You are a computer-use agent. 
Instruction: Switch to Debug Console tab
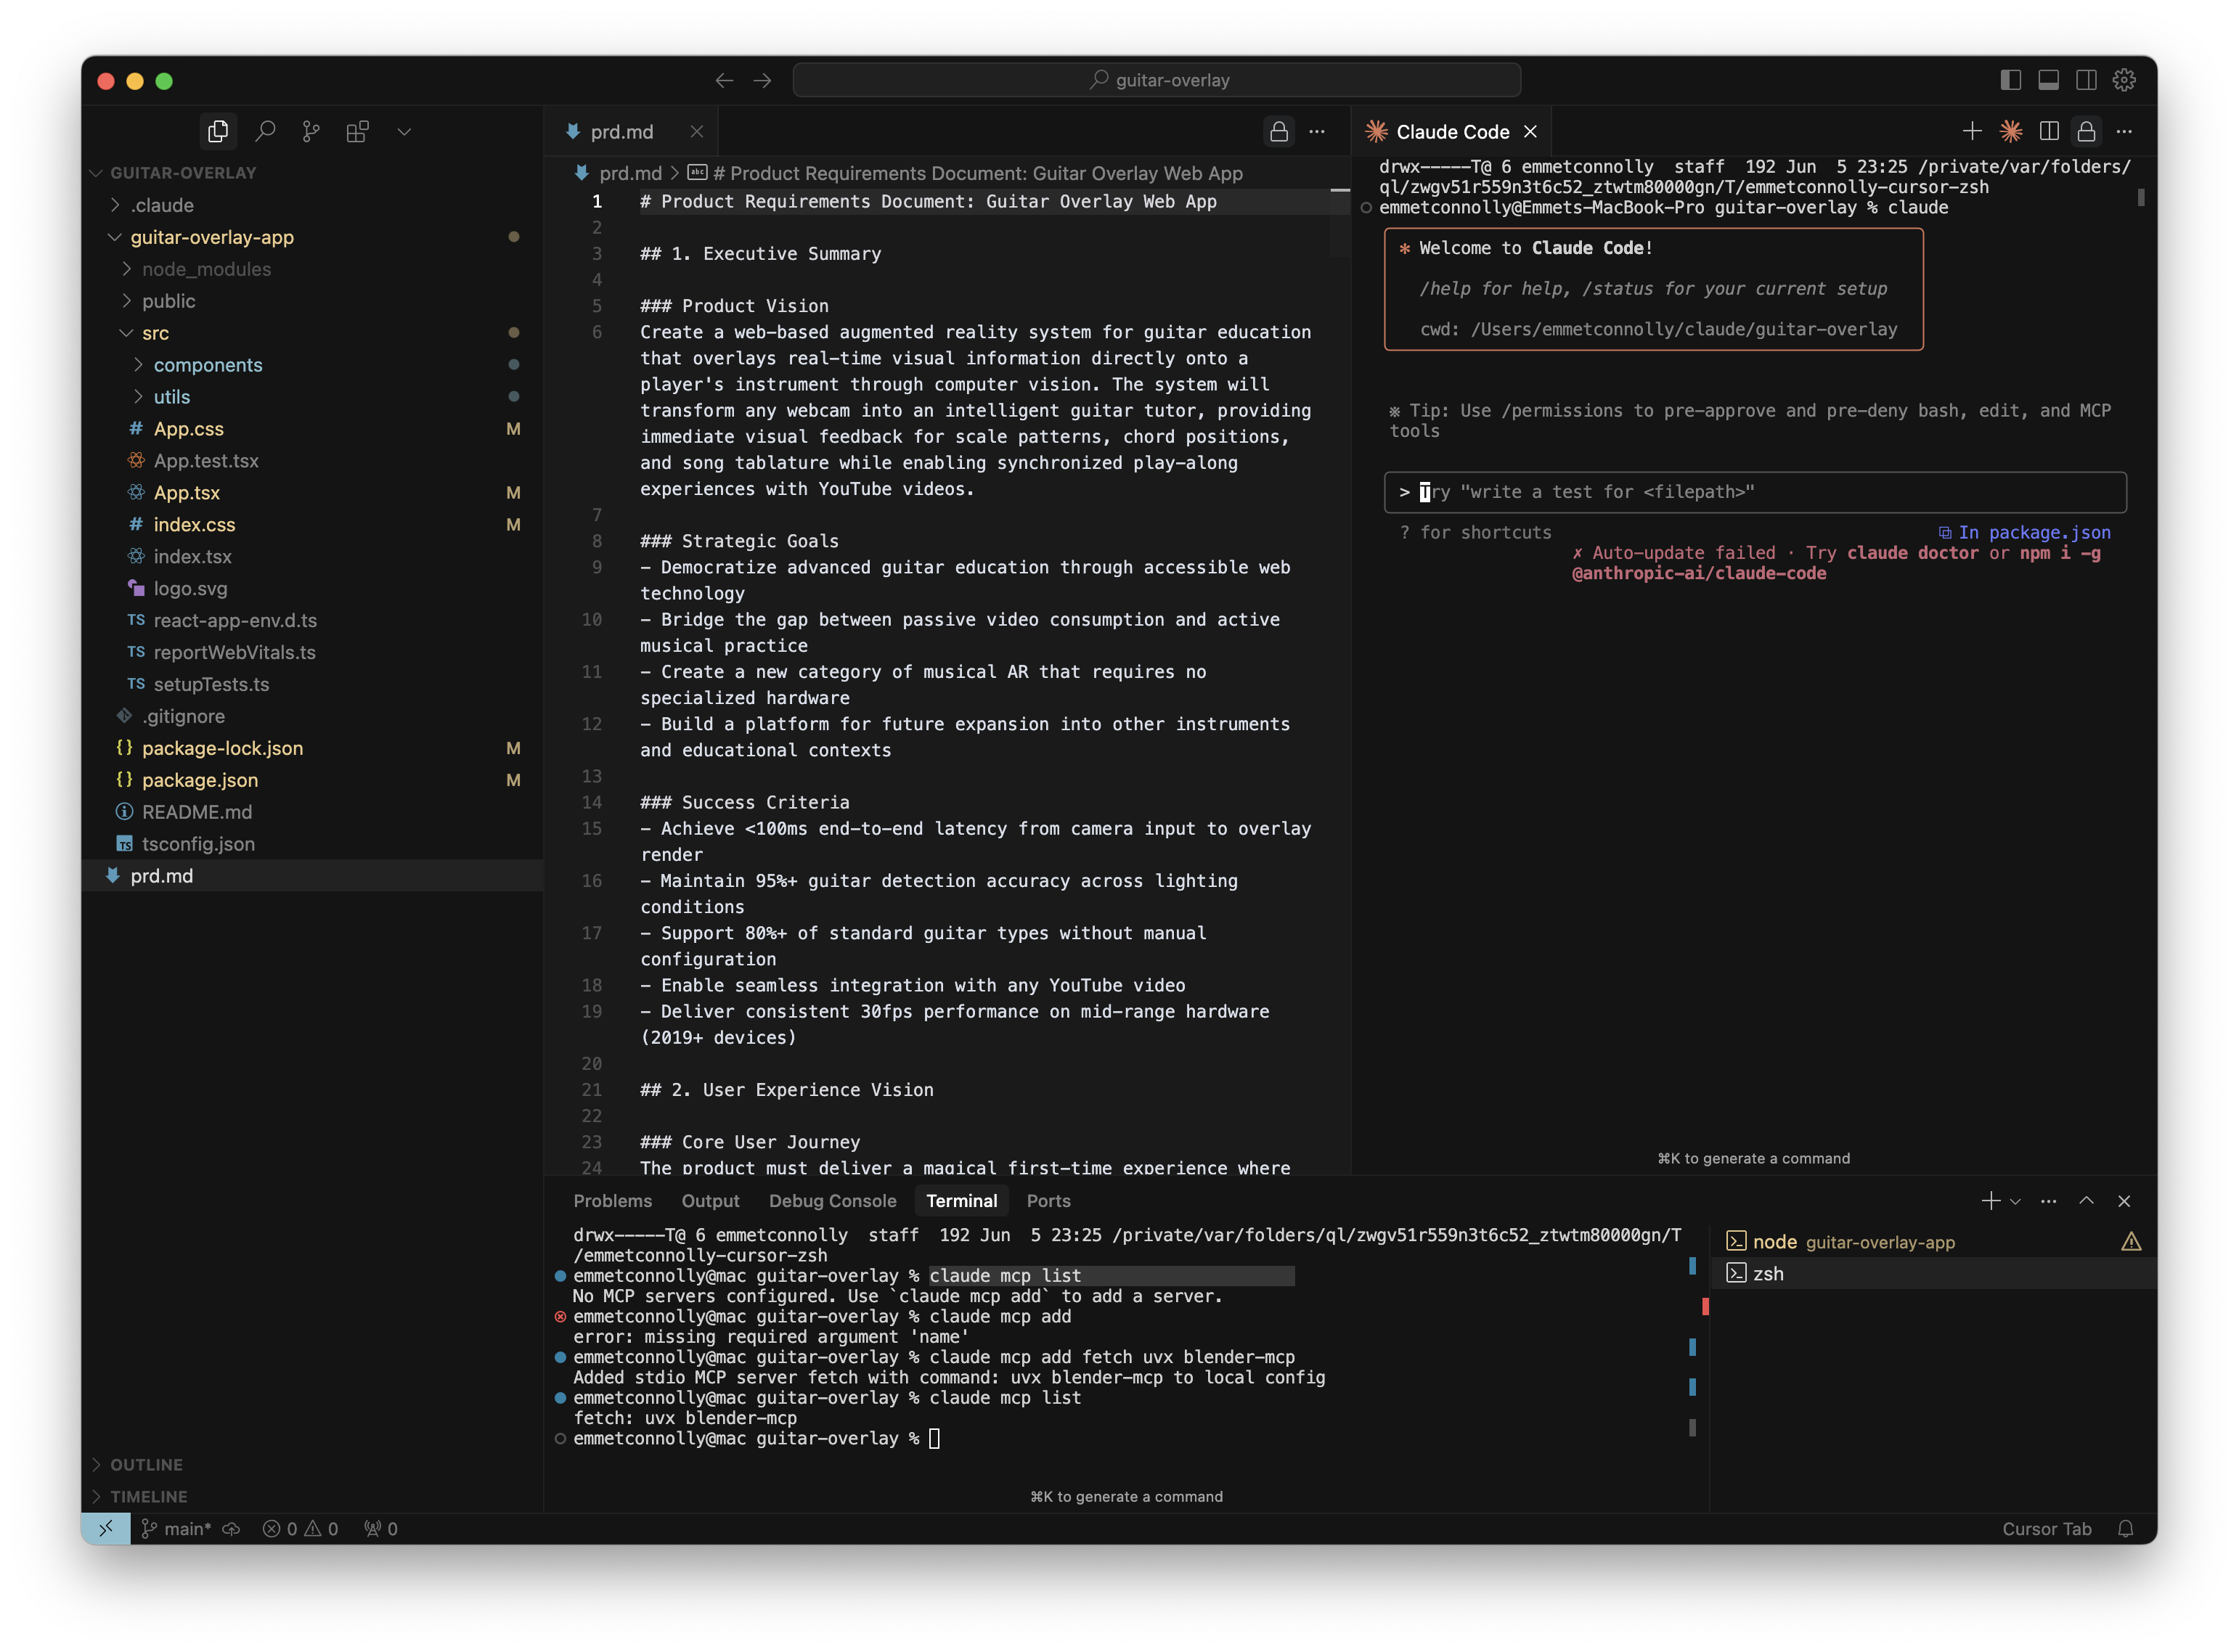pyautogui.click(x=832, y=1200)
